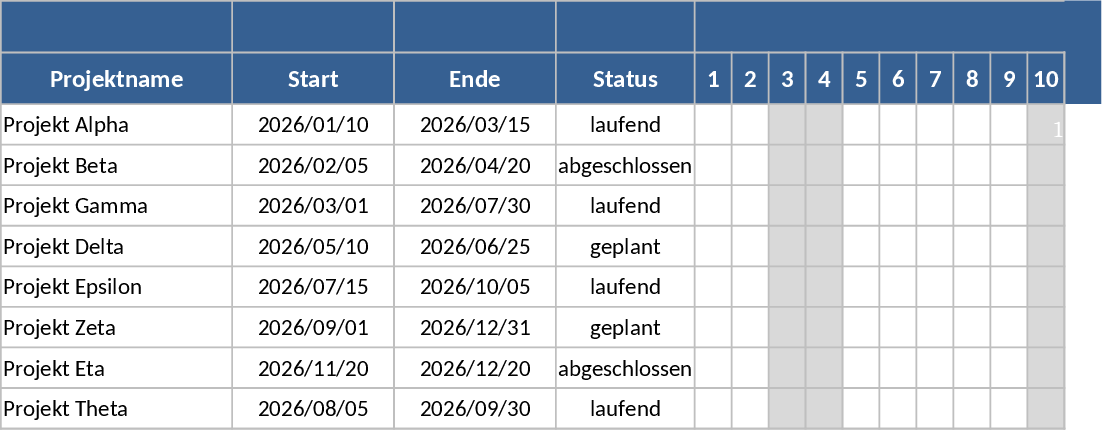Click the start date 2026/05/10 cell
This screenshot has height=430, width=1102.
313,247
